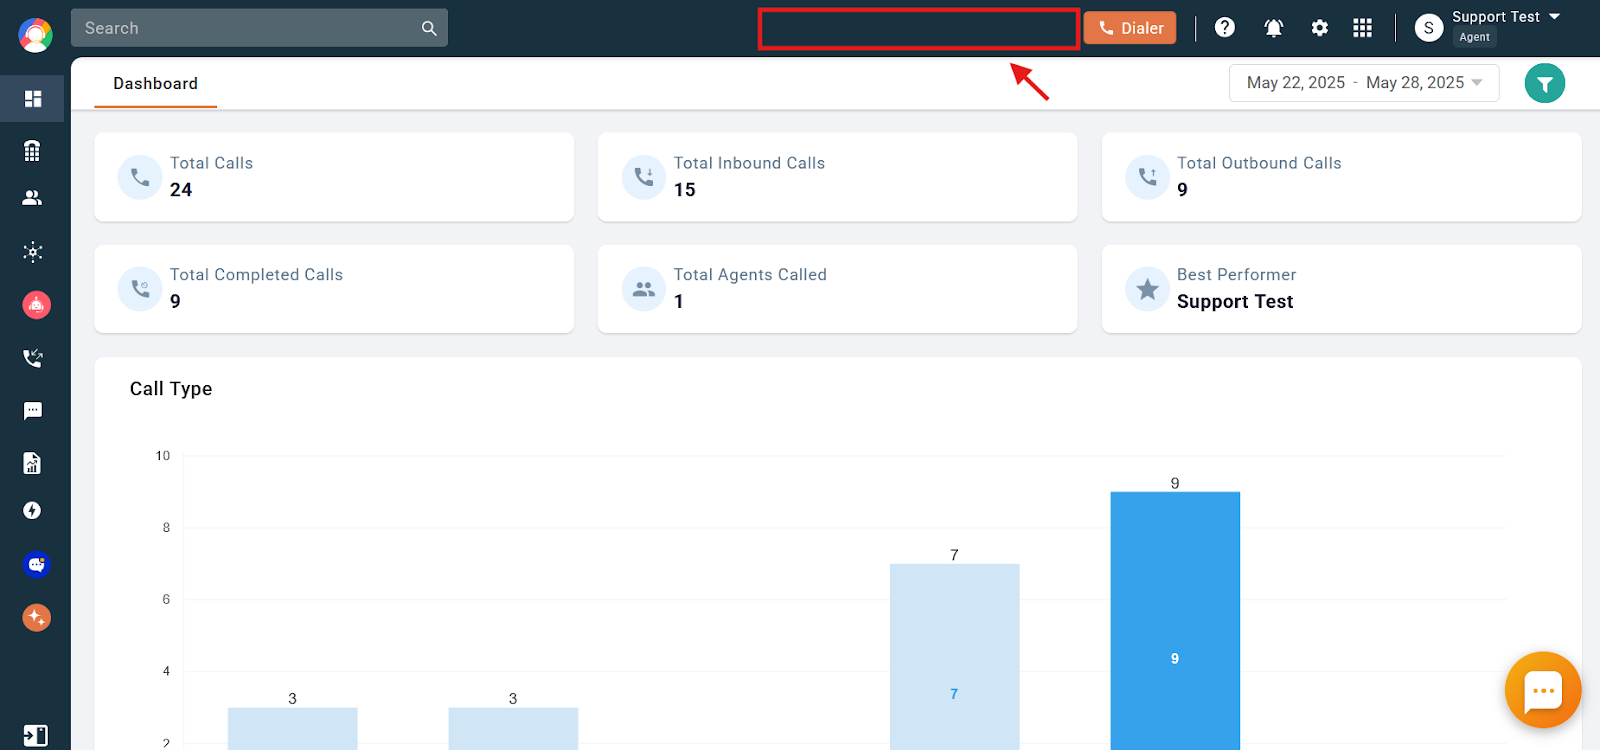Open the settings gear icon
1600x750 pixels.
[1320, 28]
